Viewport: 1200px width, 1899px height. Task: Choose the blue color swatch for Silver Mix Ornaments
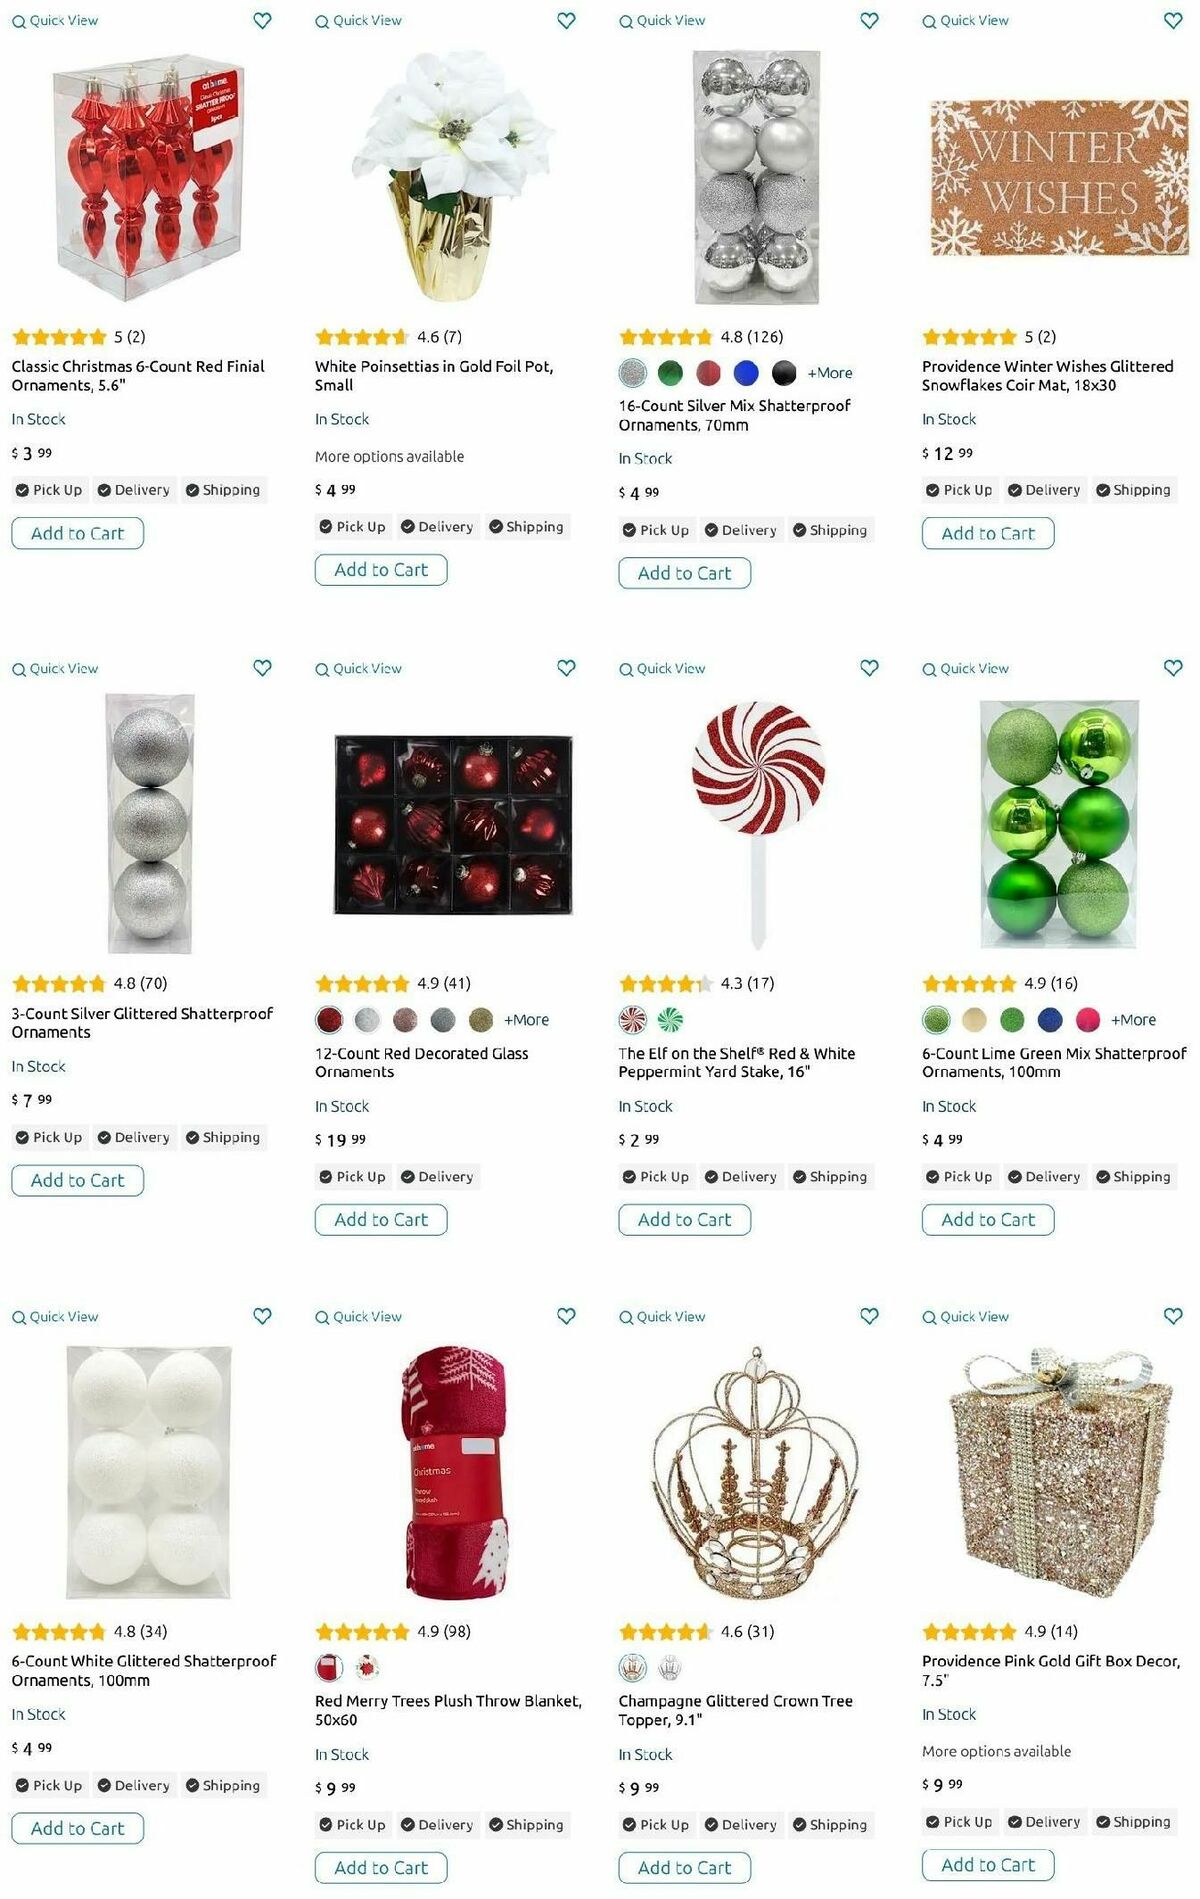pos(746,373)
